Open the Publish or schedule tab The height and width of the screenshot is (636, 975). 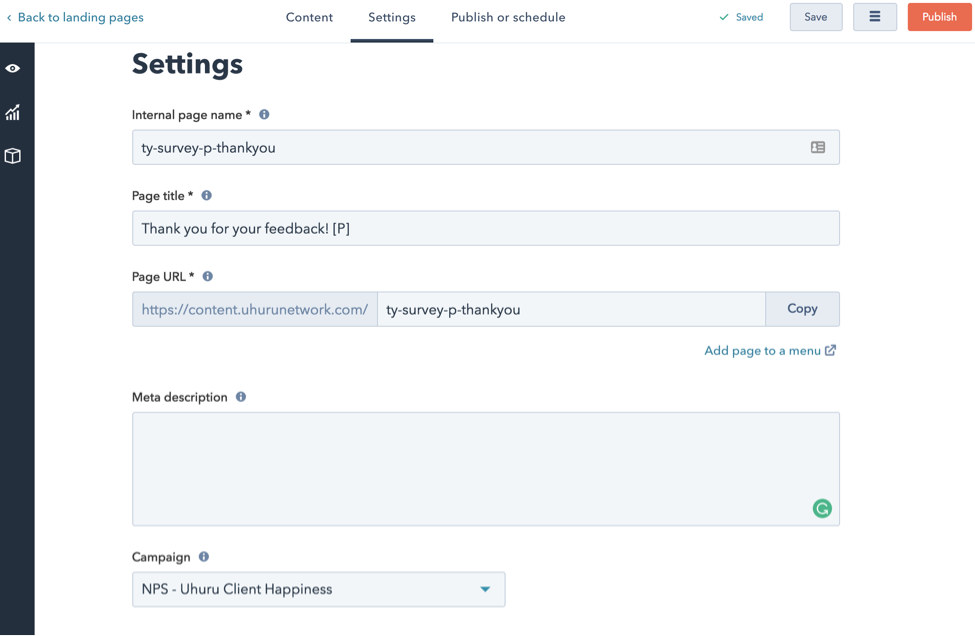coord(508,17)
